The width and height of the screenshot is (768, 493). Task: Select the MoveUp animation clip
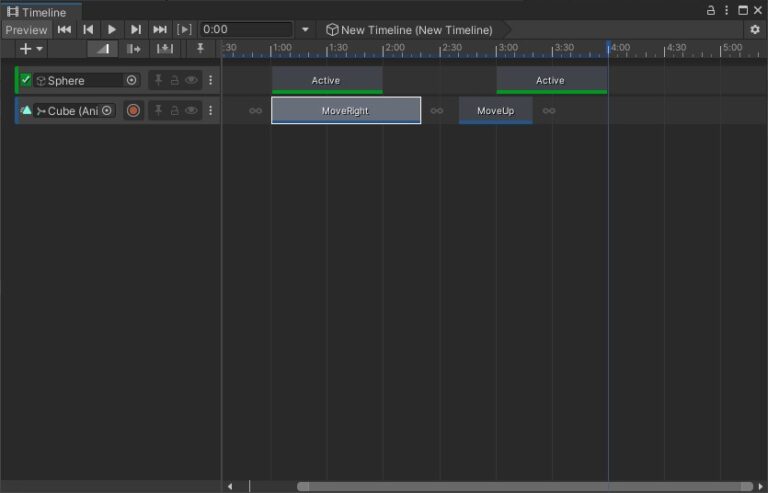495,110
